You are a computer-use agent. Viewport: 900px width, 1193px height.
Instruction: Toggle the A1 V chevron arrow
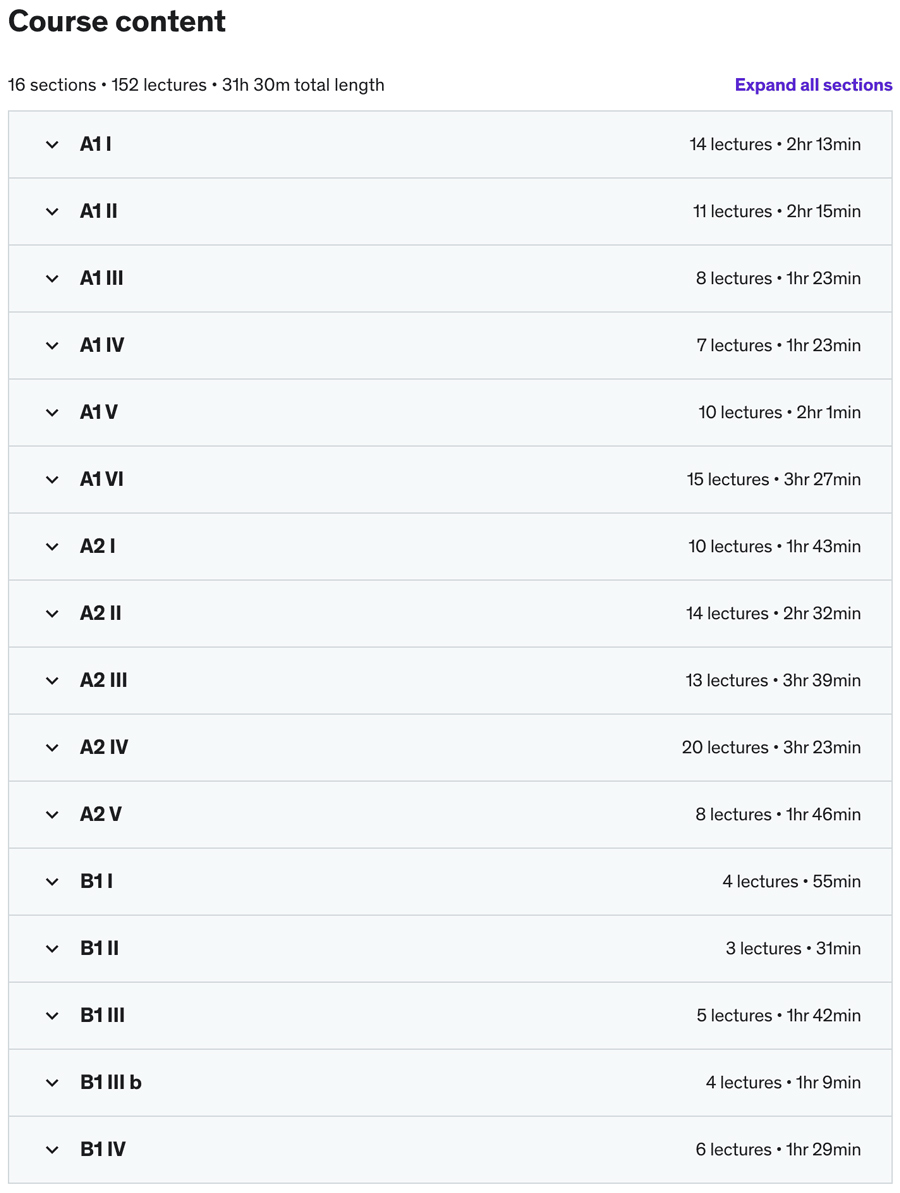click(52, 412)
